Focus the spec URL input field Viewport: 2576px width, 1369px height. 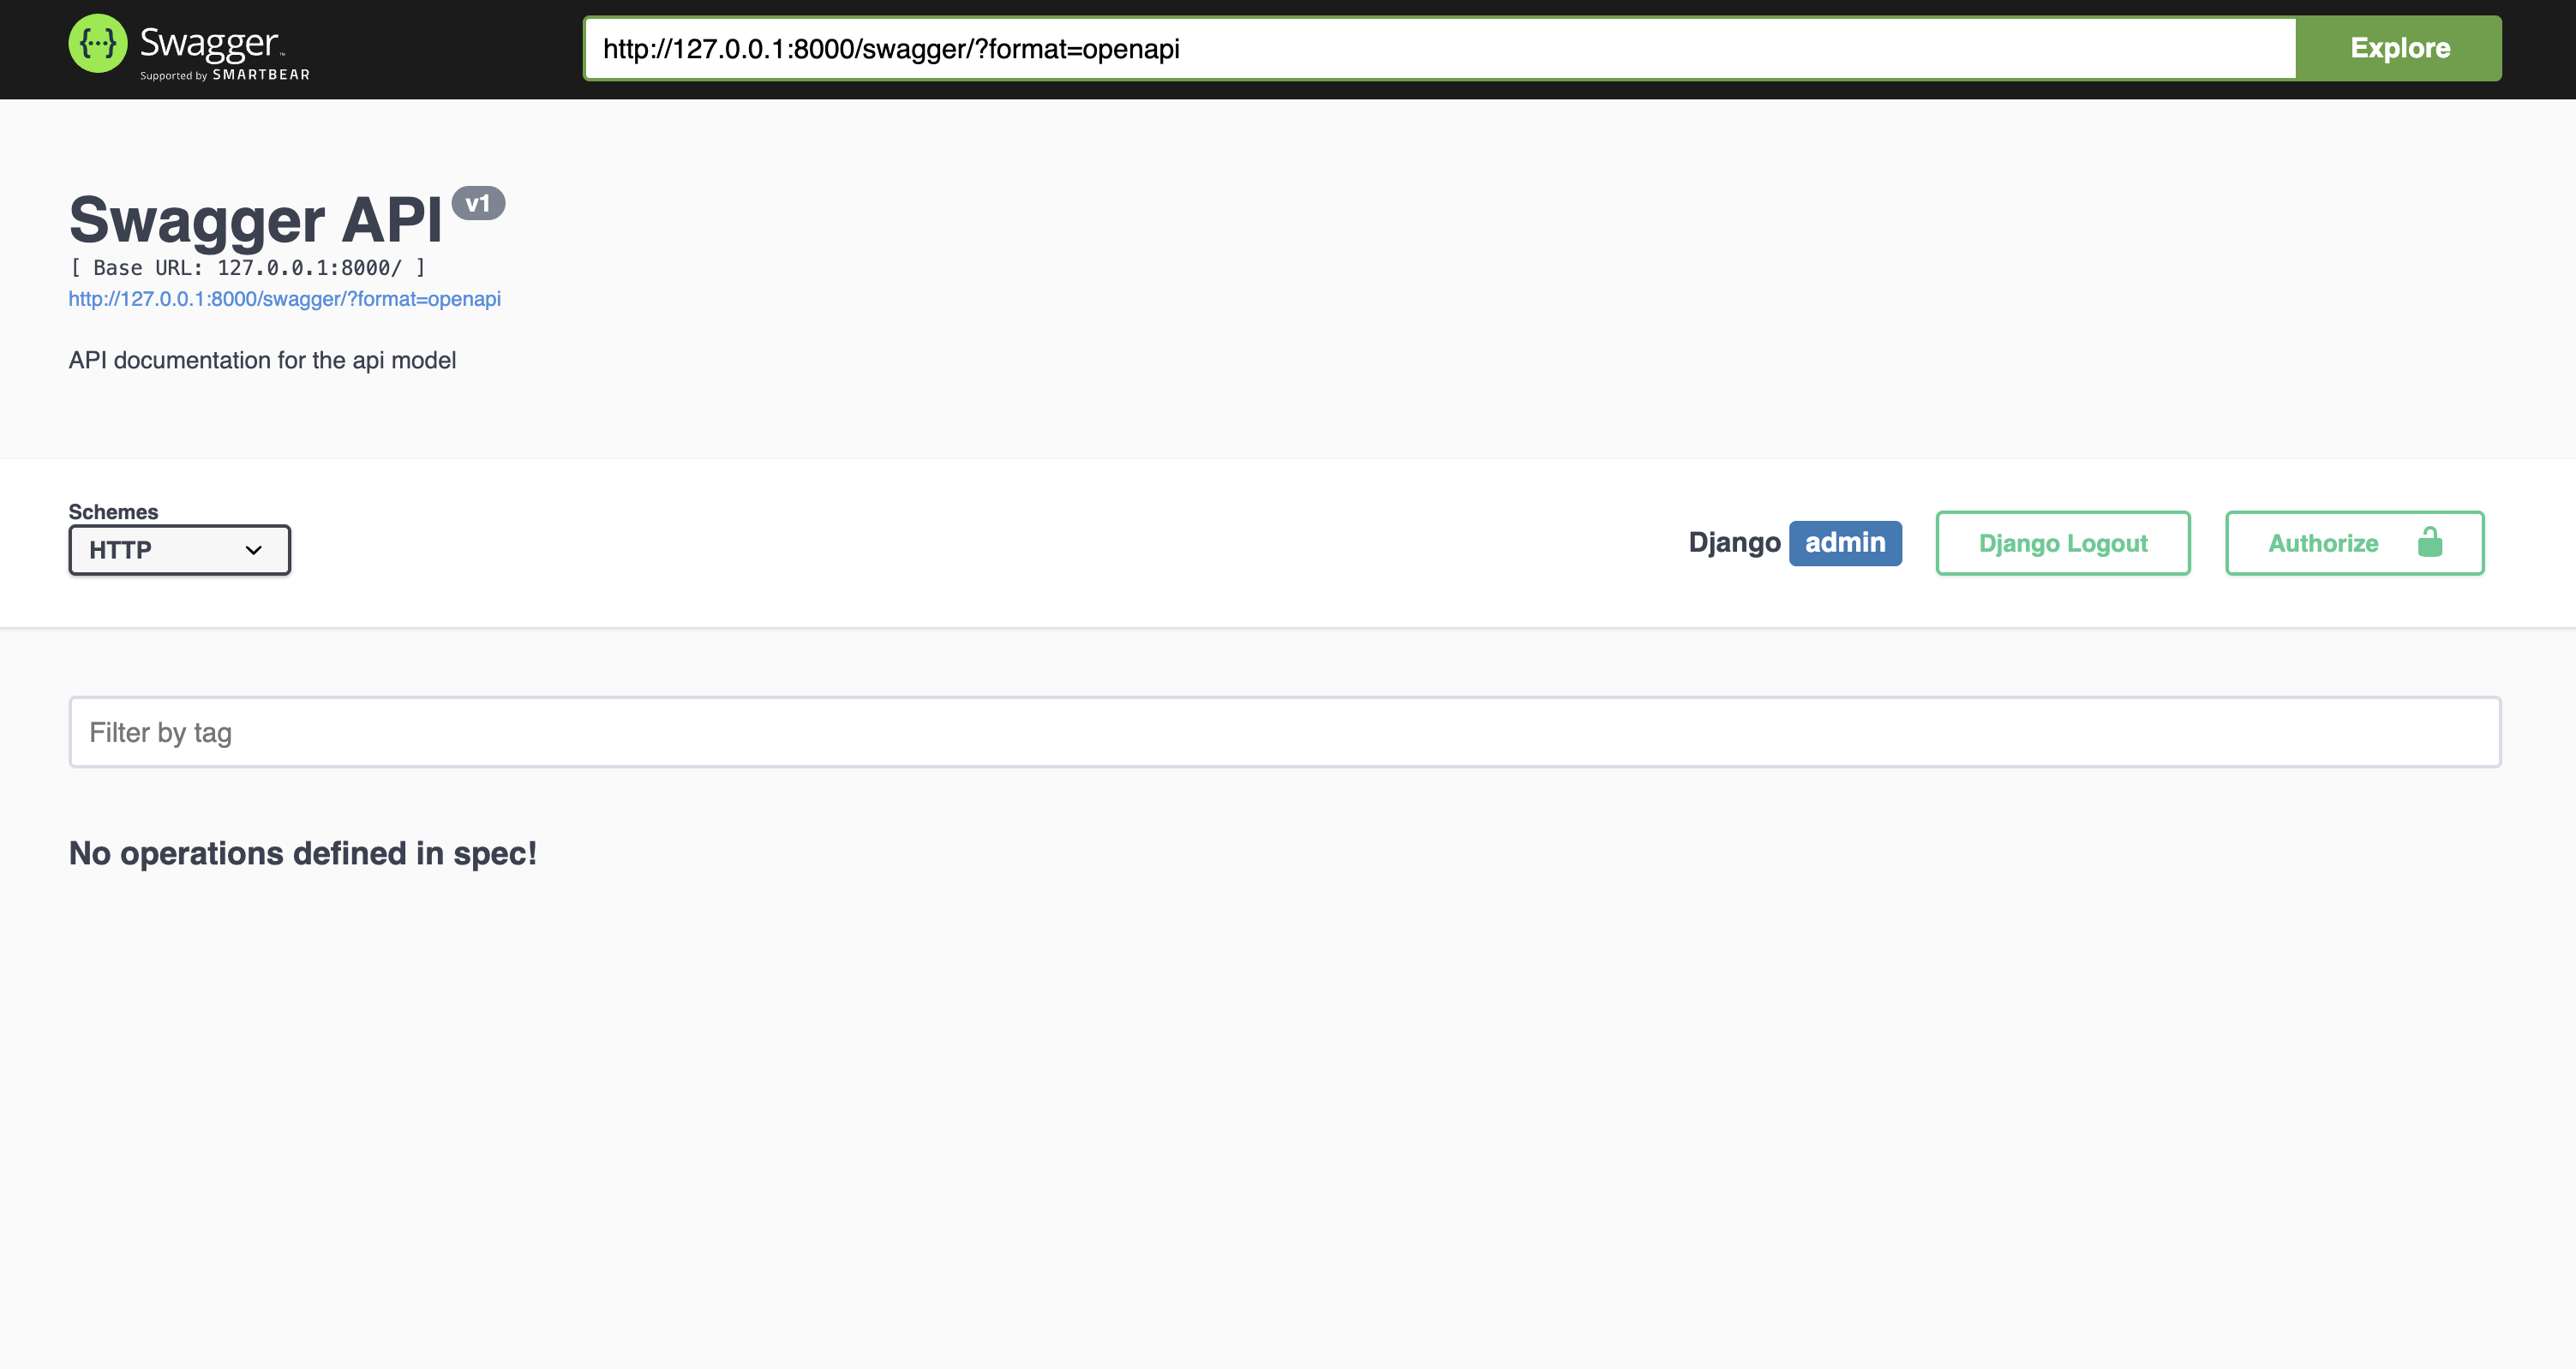pos(1438,49)
